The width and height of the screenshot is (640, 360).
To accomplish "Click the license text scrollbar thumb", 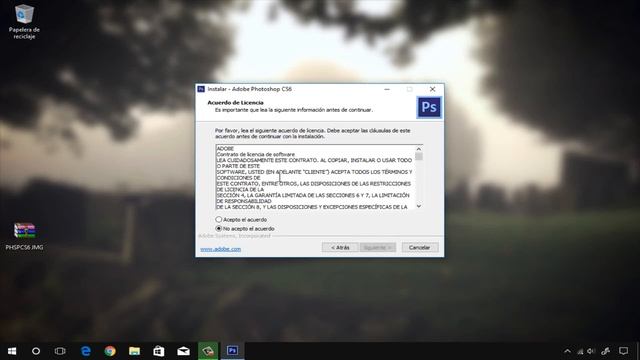I will coord(419,156).
